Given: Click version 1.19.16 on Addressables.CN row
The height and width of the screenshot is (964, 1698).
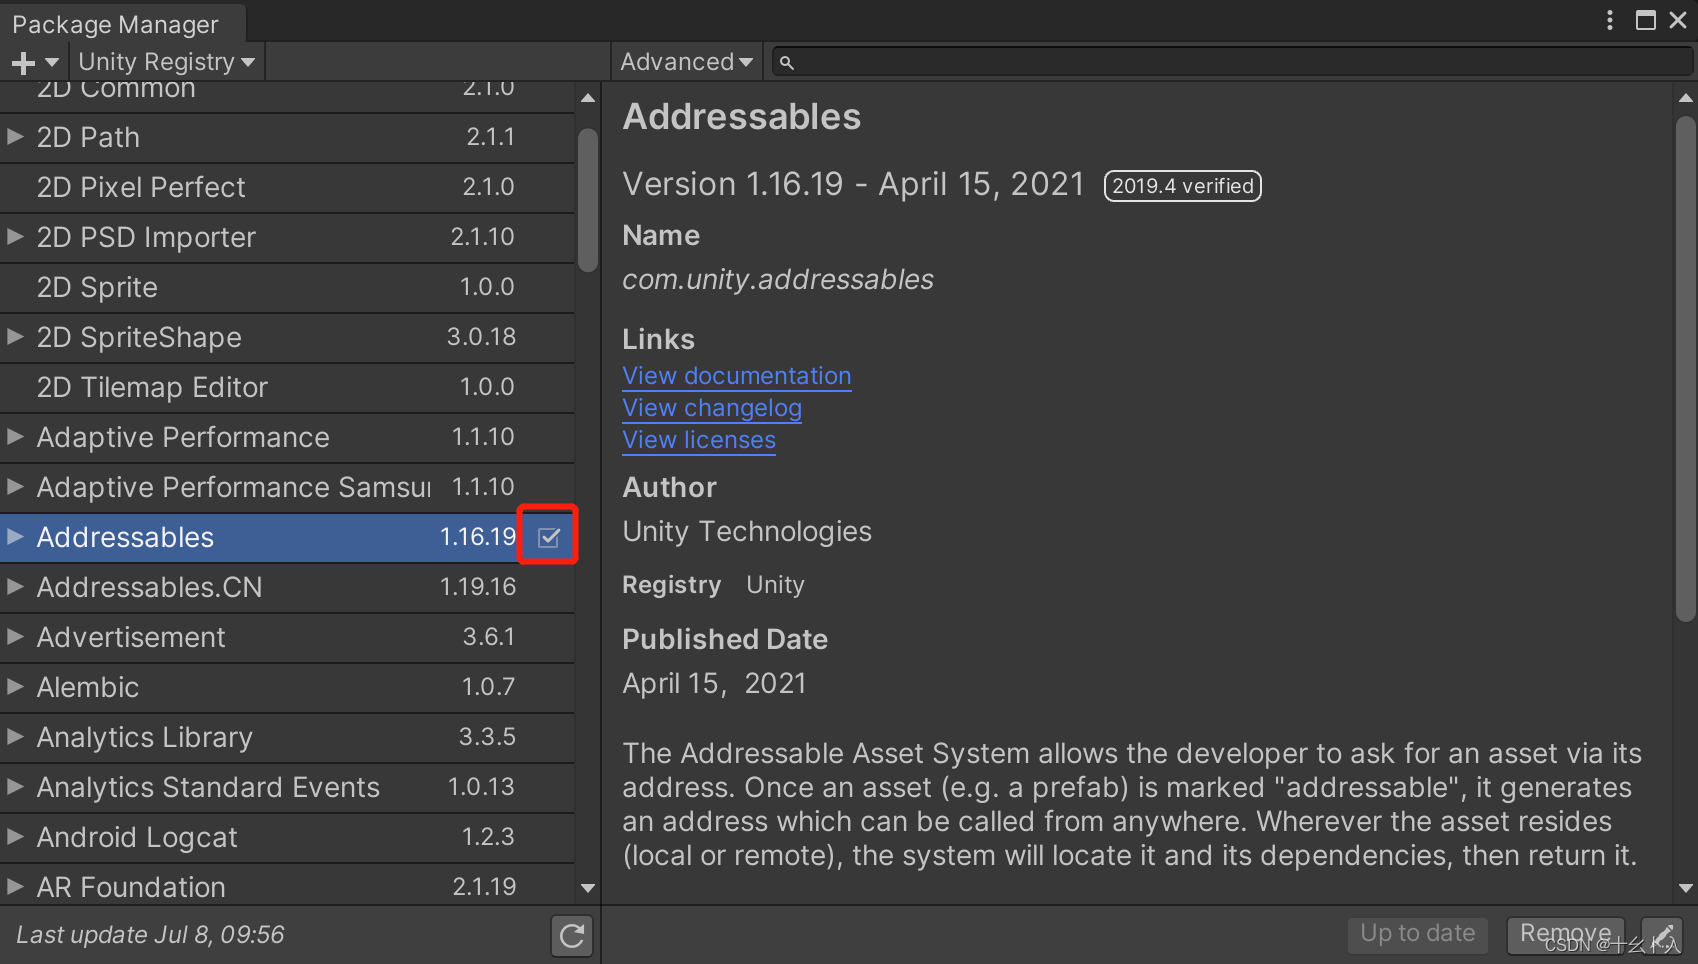Looking at the screenshot, I should [478, 587].
